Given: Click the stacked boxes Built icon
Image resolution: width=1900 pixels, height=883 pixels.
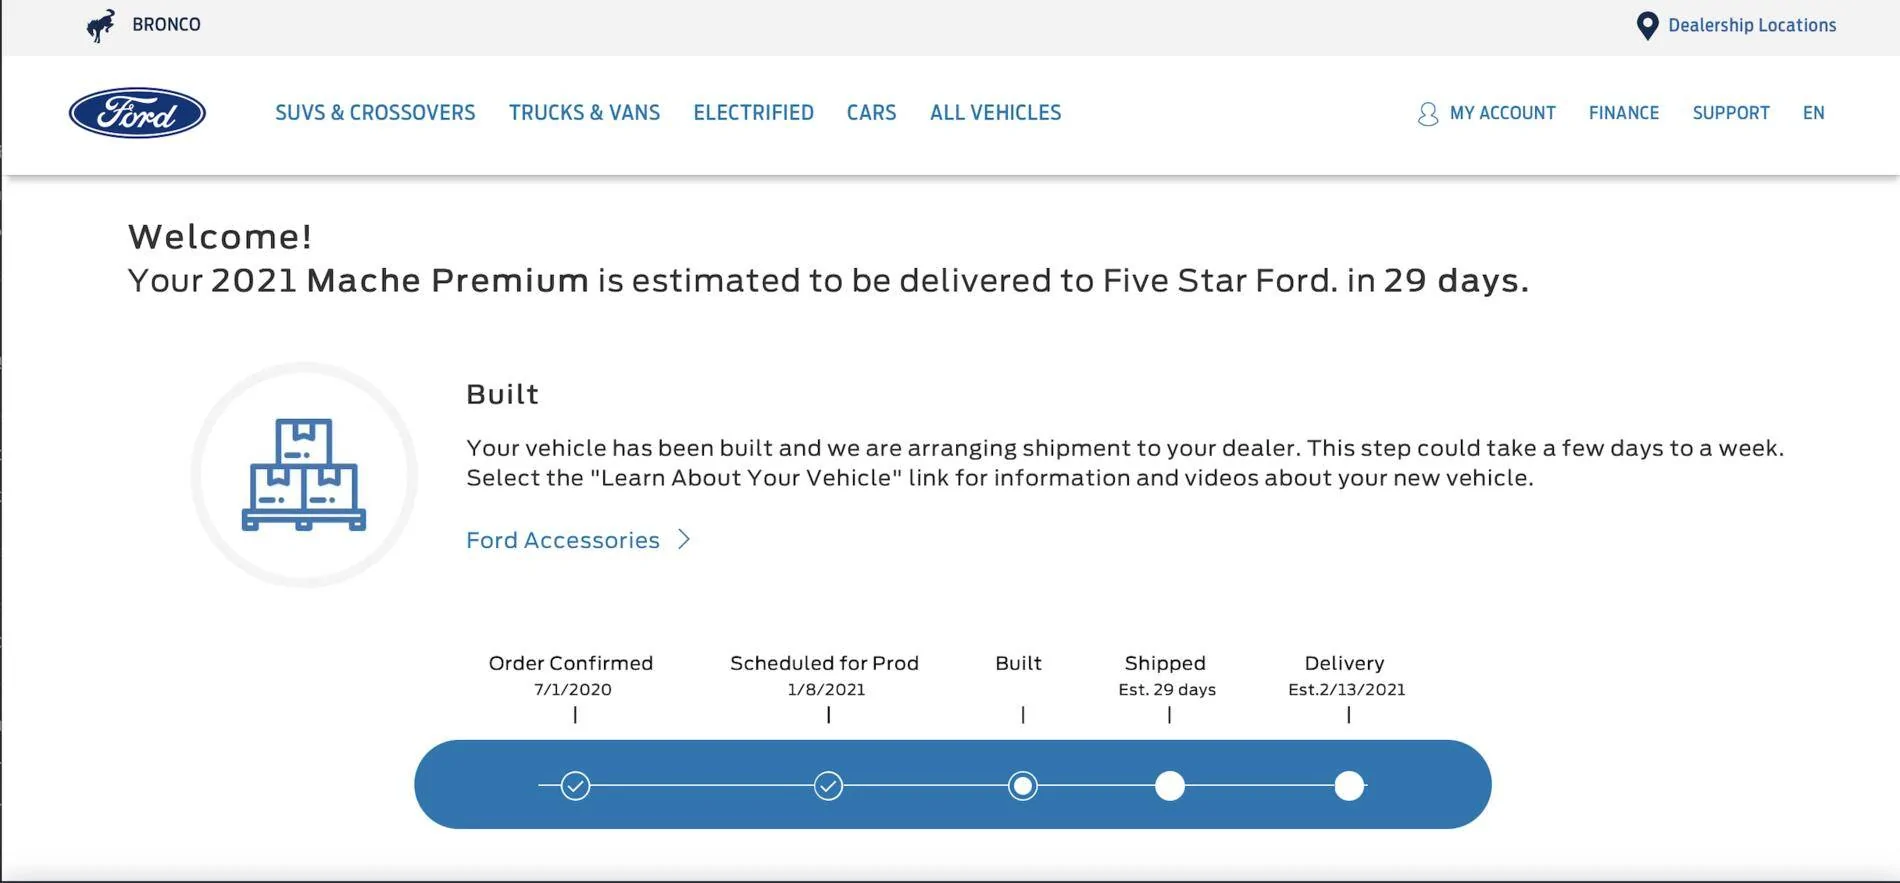Looking at the screenshot, I should coord(304,474).
